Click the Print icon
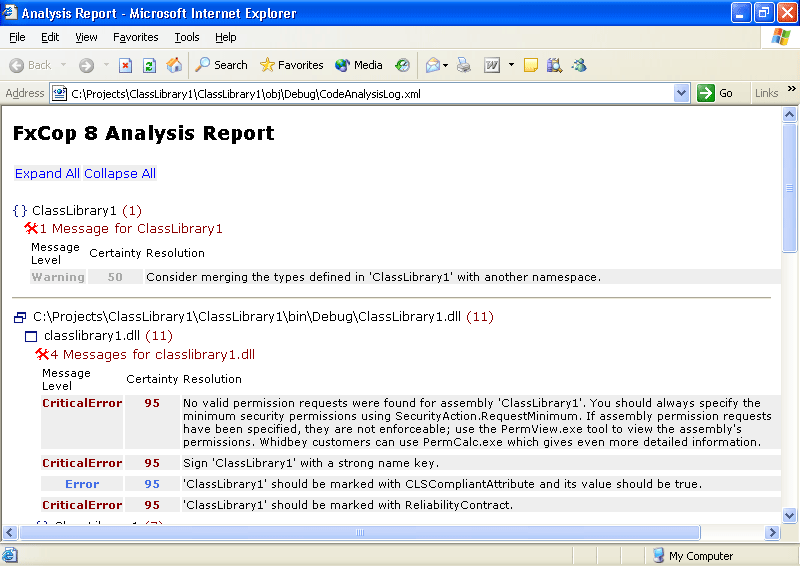Viewport: 800px width, 566px height. coord(463,65)
